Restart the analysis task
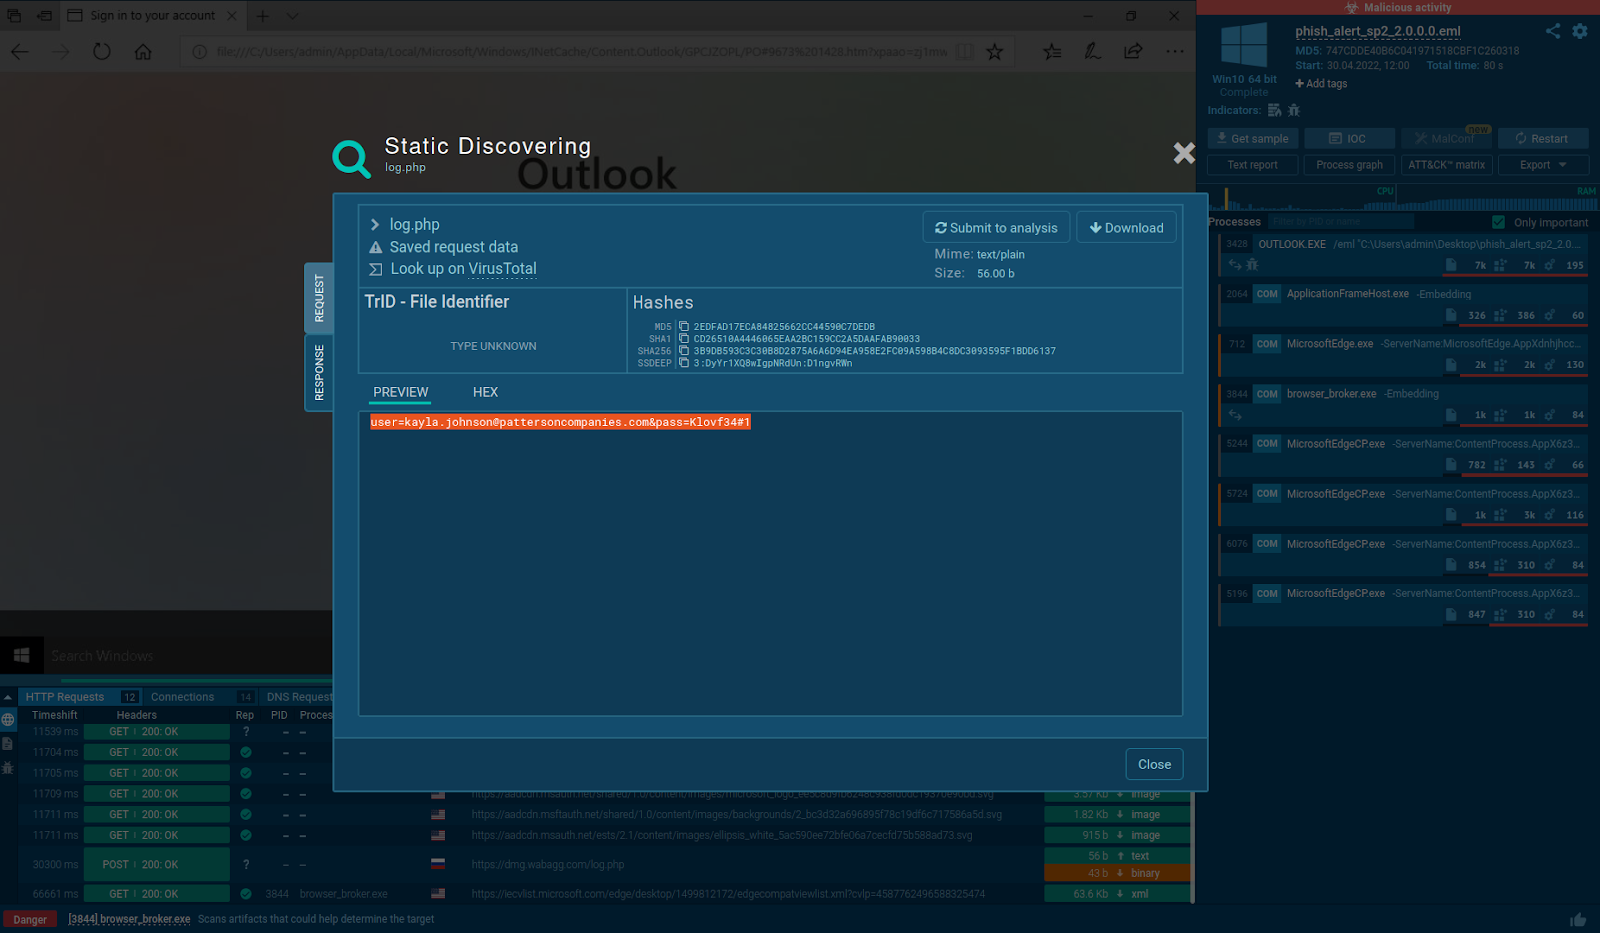Image resolution: width=1600 pixels, height=933 pixels. (x=1541, y=139)
